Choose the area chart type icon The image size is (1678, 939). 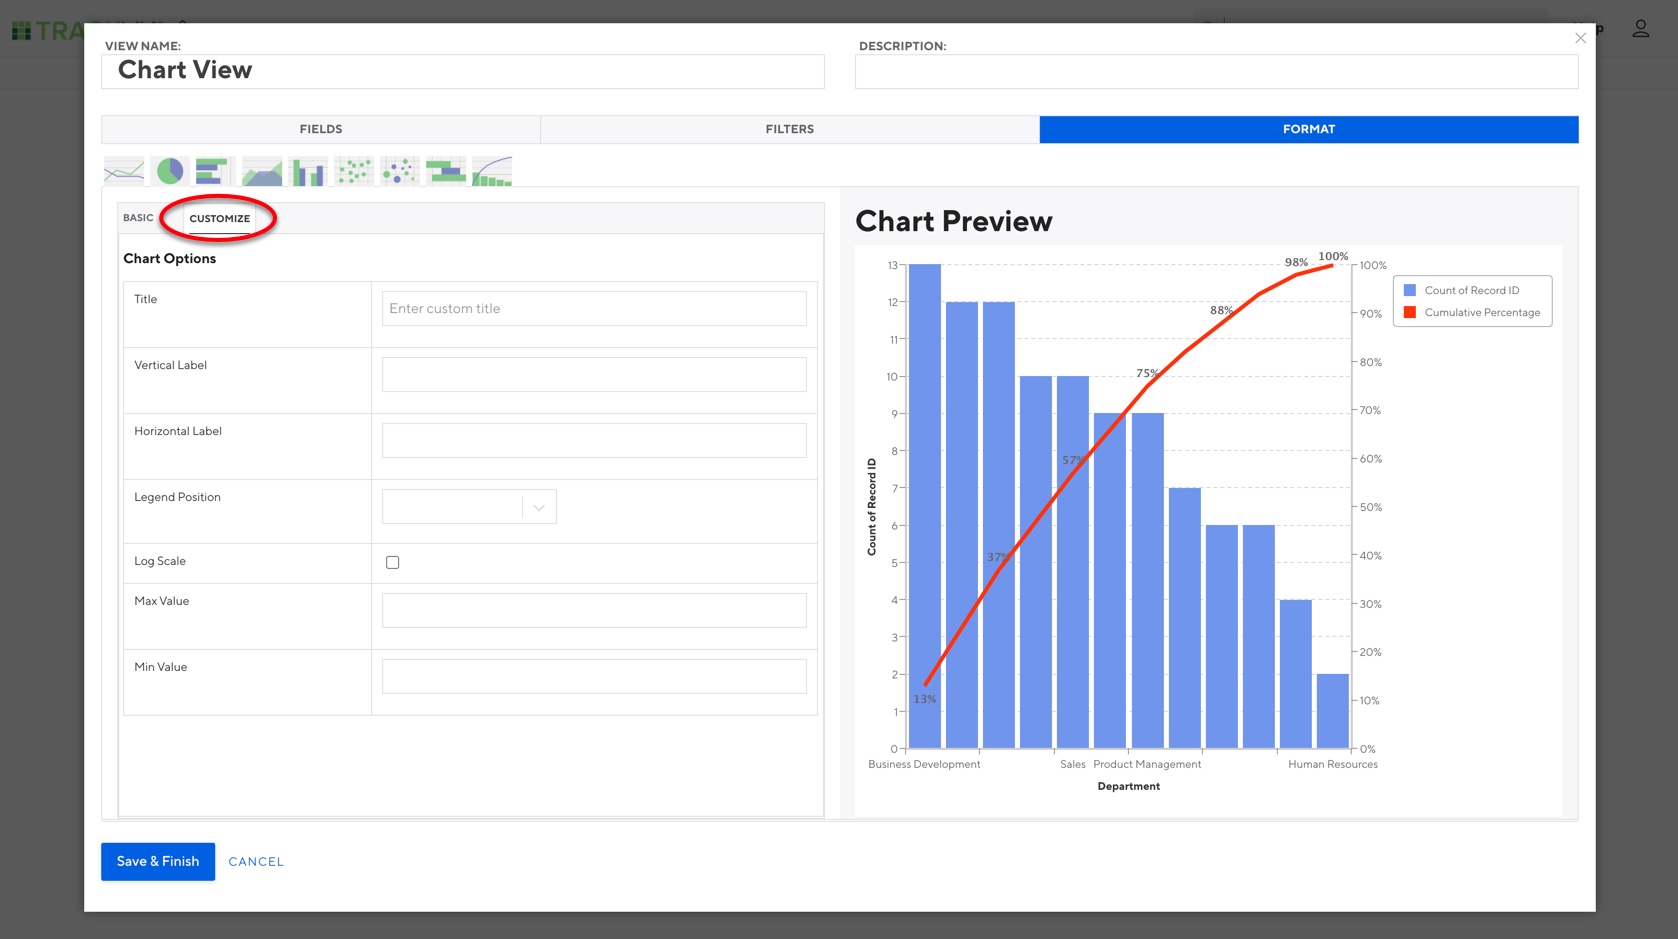tap(262, 171)
